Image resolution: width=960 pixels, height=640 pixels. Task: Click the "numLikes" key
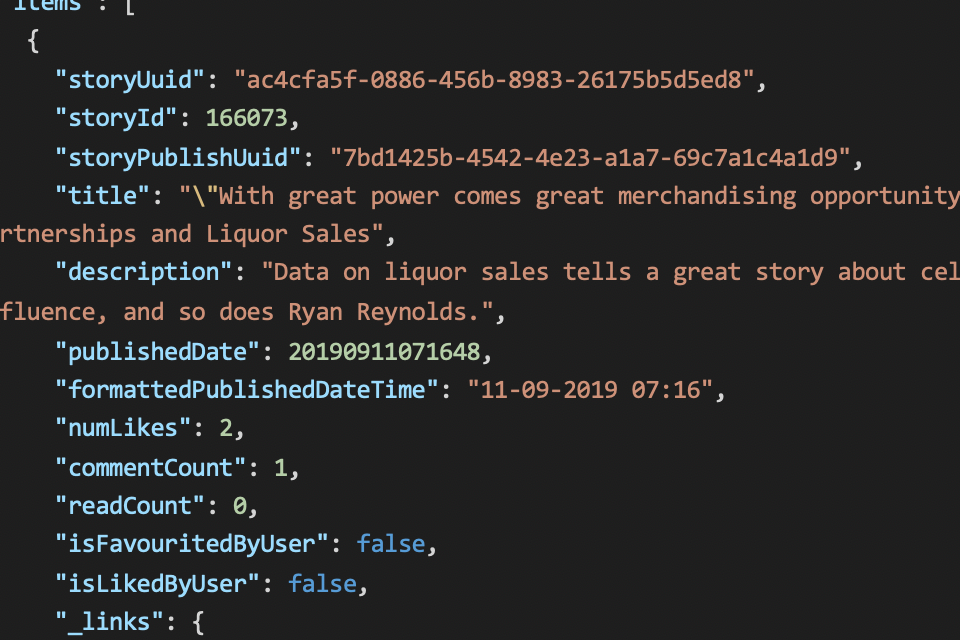click(124, 428)
